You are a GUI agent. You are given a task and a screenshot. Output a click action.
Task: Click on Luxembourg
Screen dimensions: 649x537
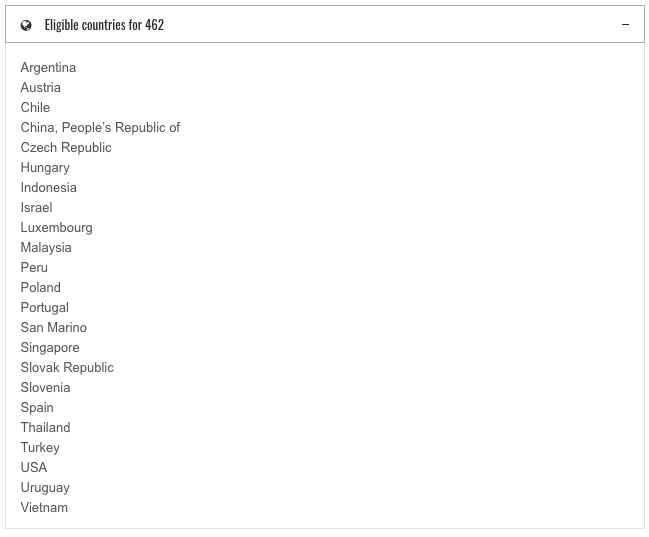[x=57, y=228]
